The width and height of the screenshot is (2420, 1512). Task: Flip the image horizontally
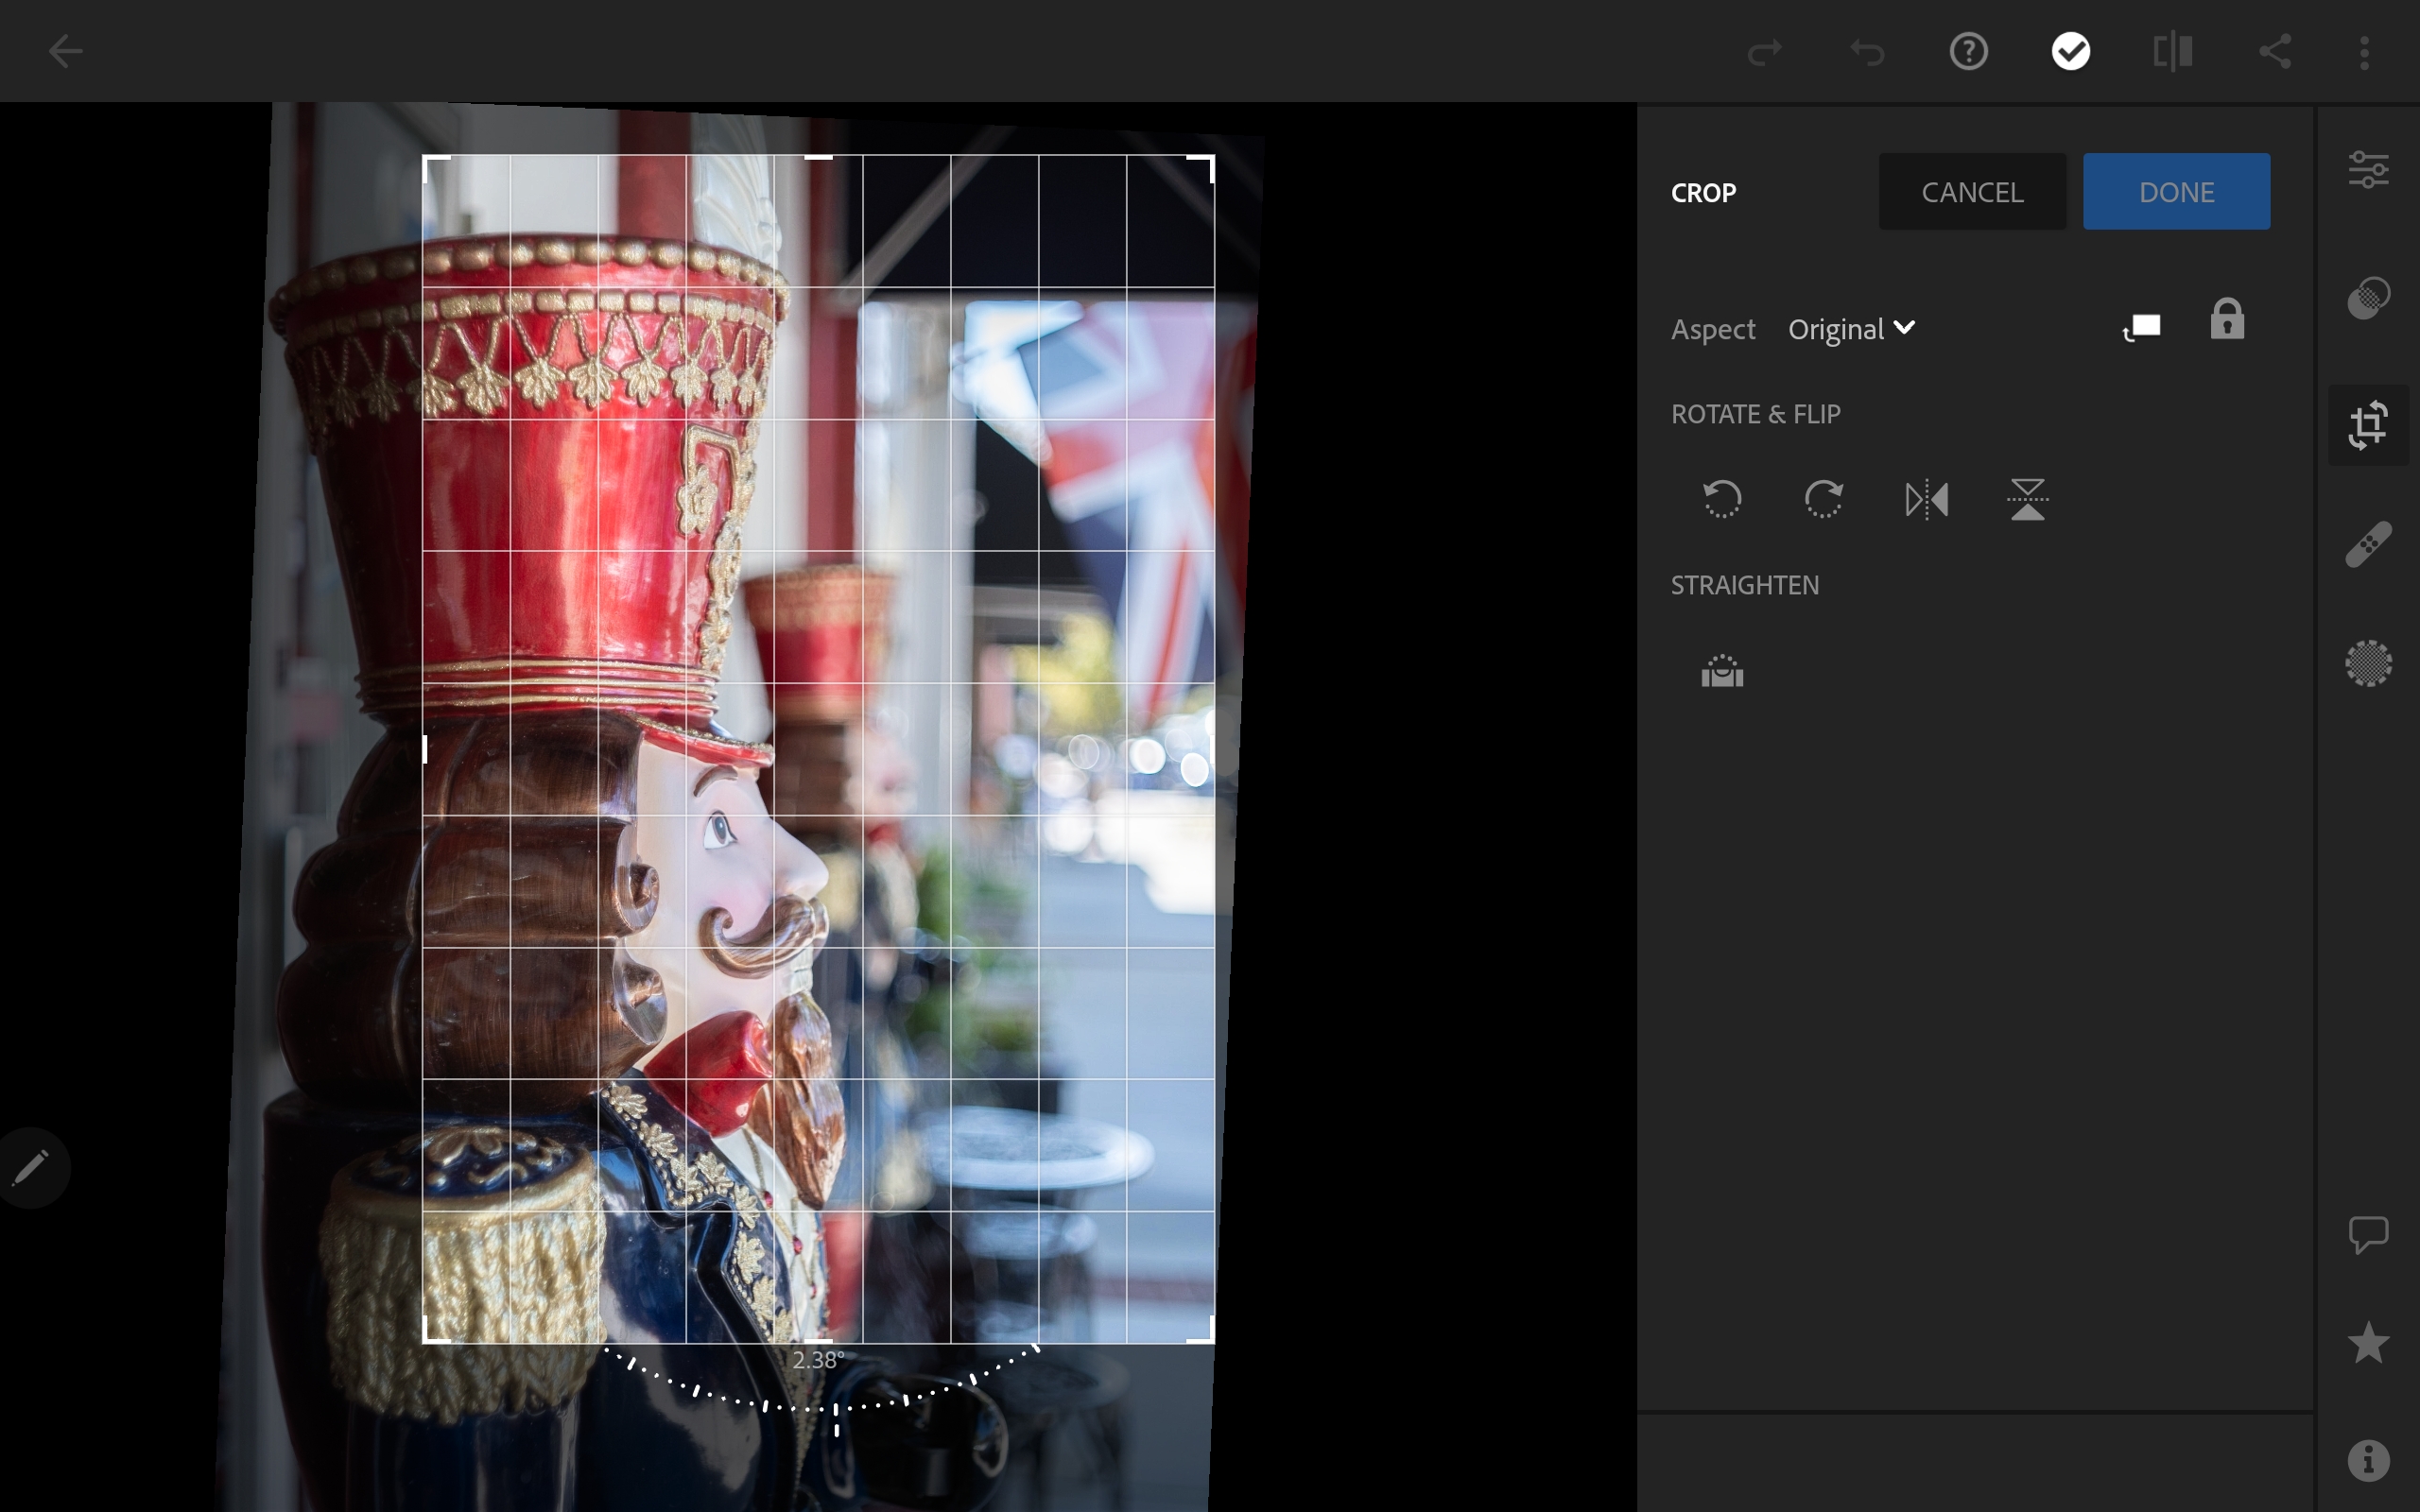(x=1926, y=498)
